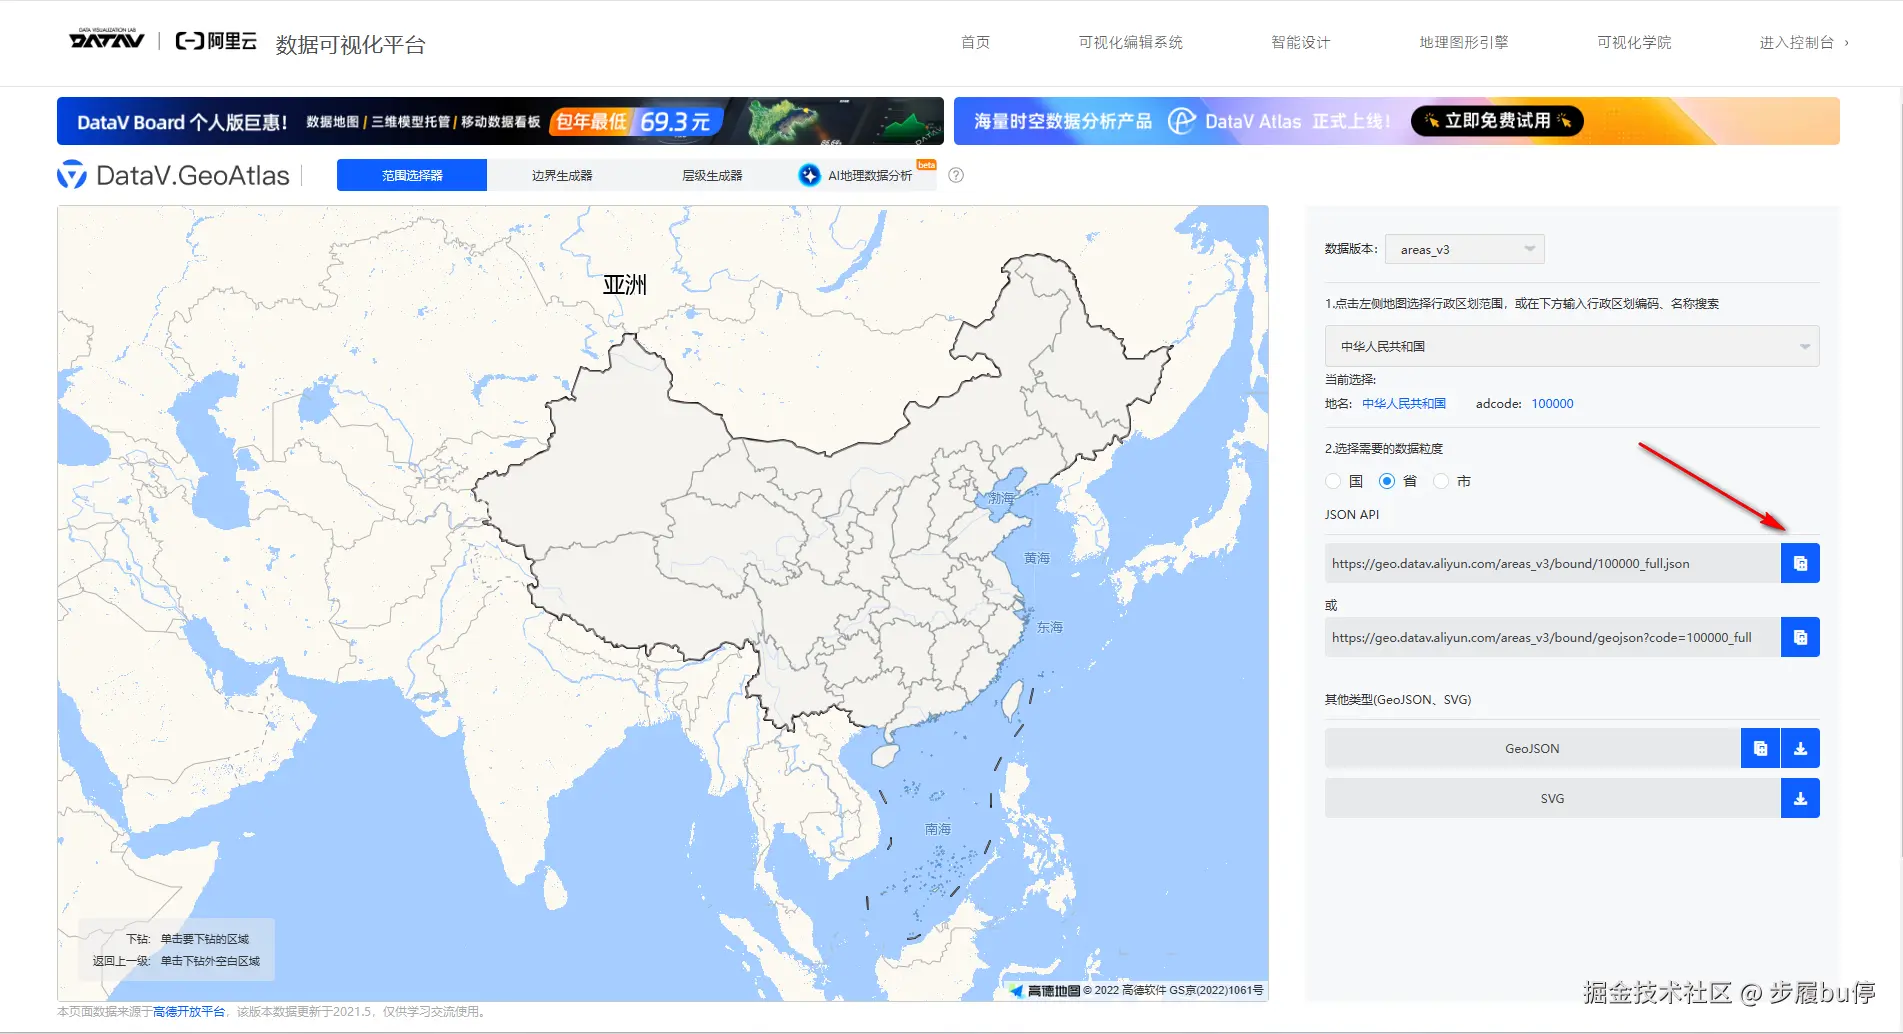Open the DataV Board 个人版巨惠 banner

coord(500,121)
